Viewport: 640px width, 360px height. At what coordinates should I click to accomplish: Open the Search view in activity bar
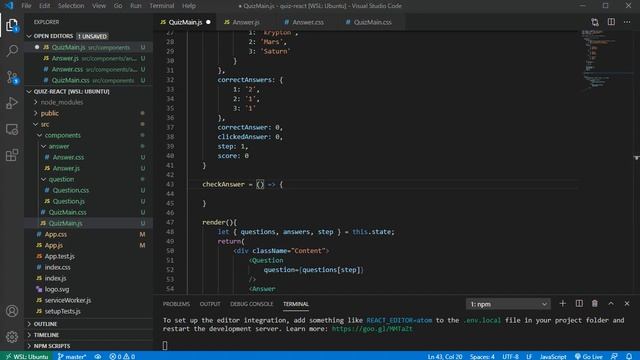tap(12, 51)
